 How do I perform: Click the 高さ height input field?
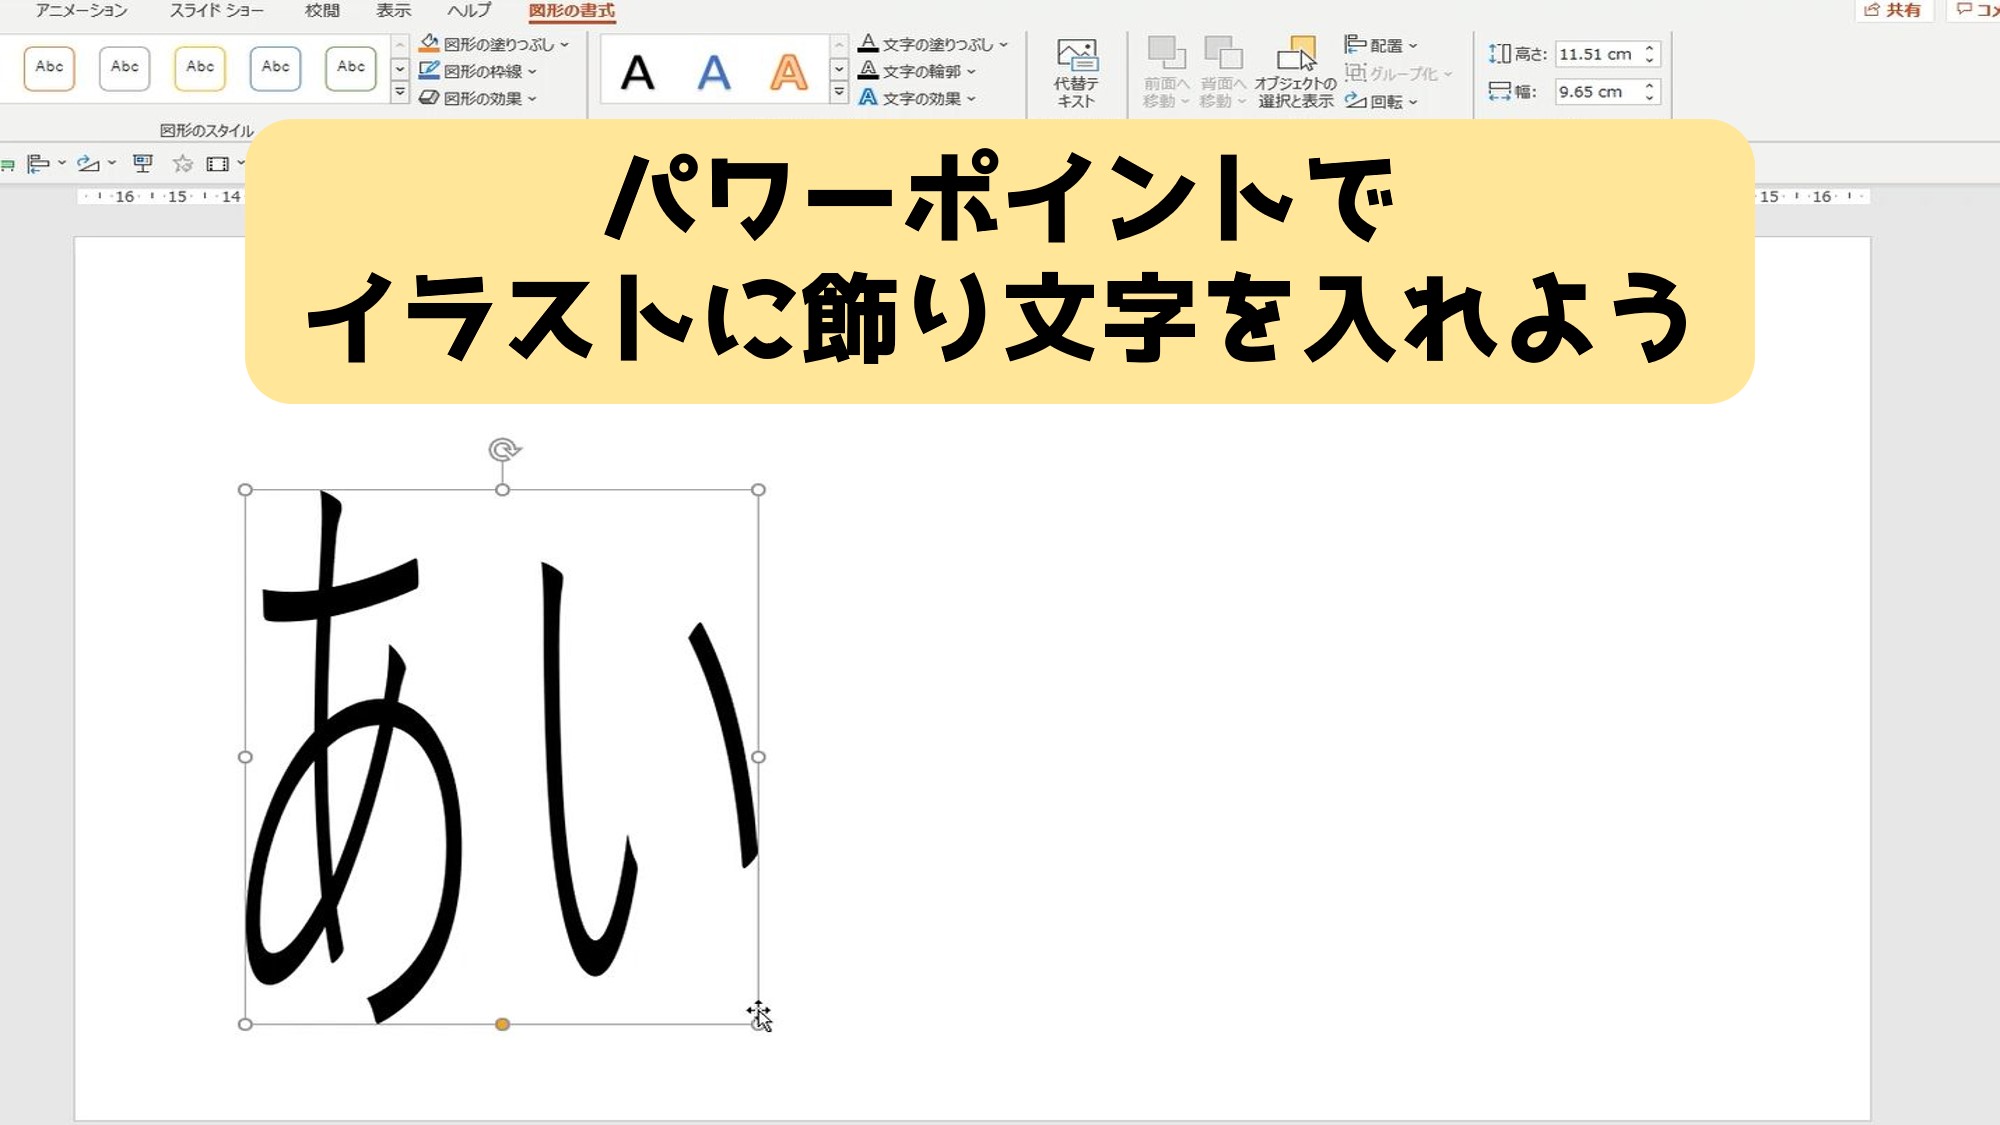pos(1598,54)
